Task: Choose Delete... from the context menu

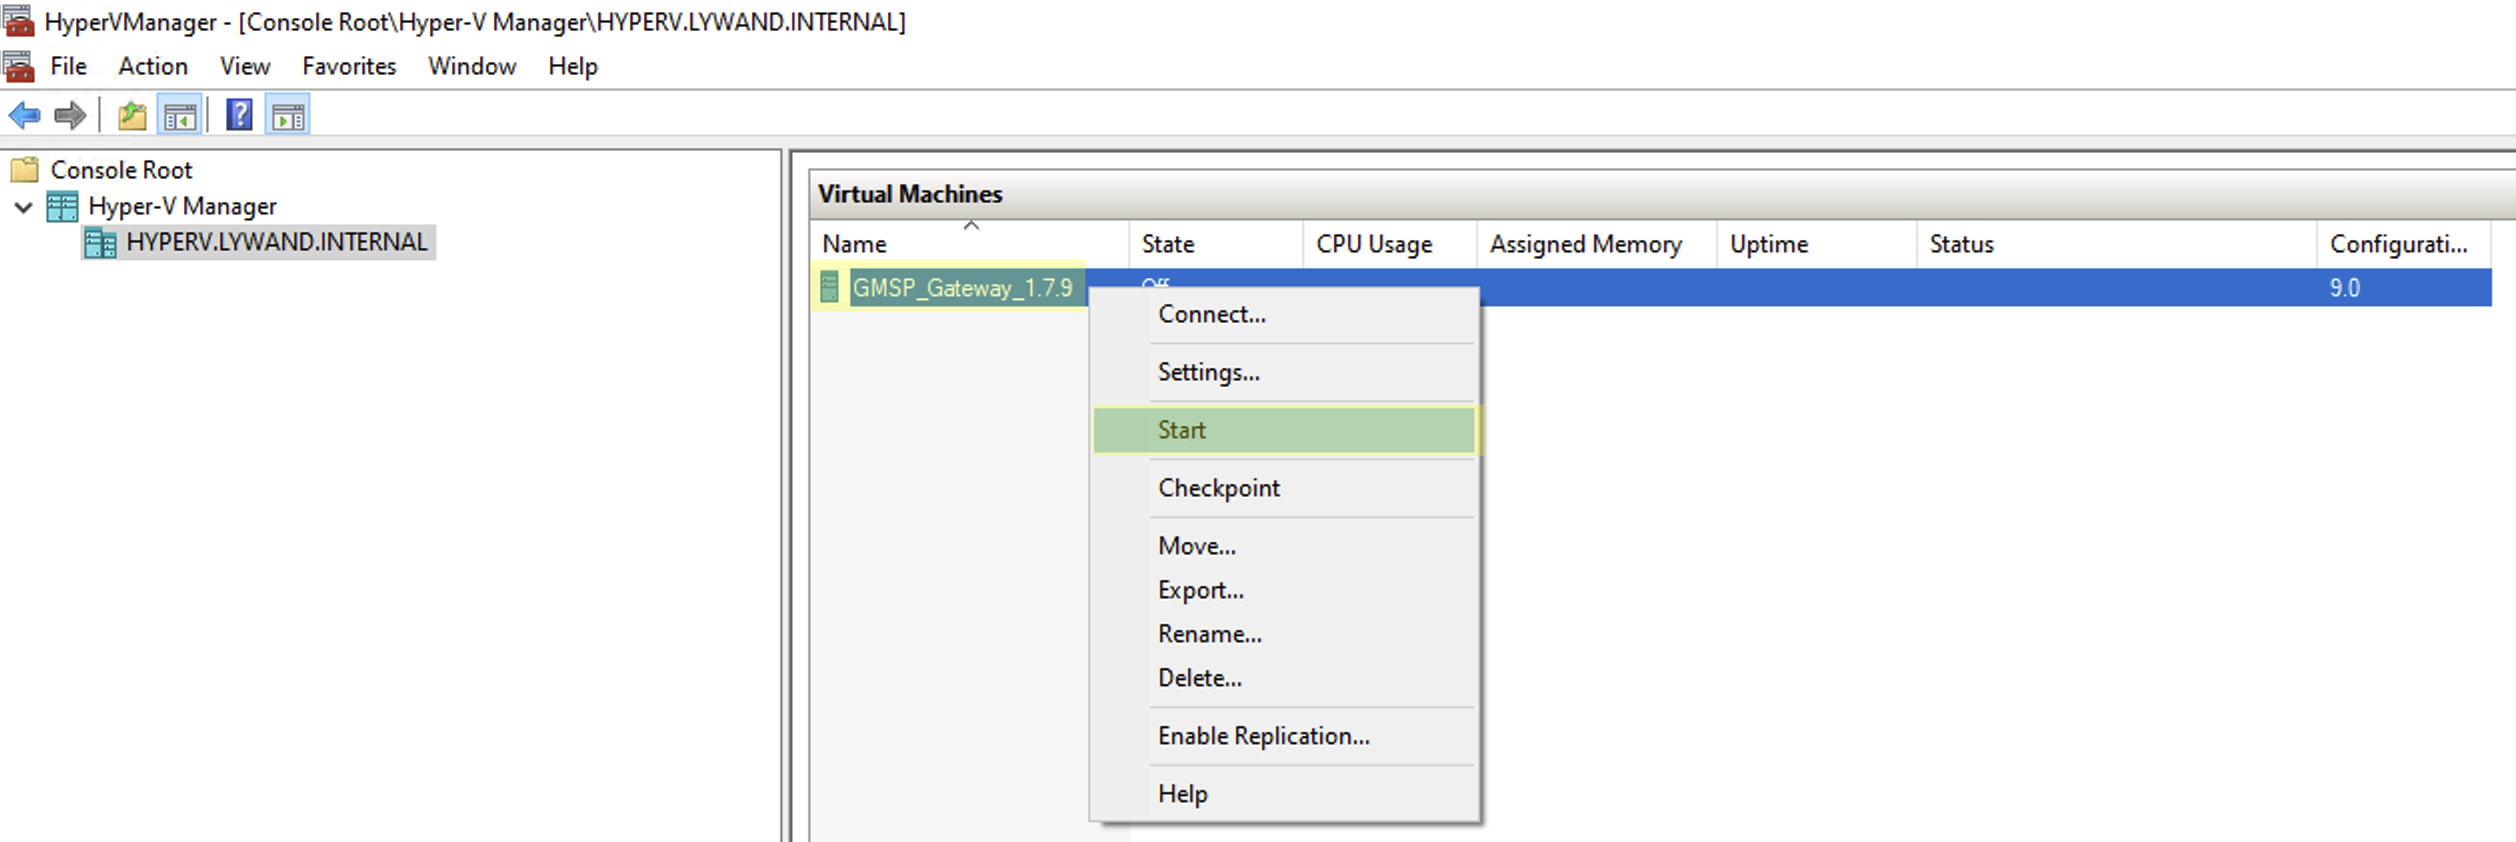Action: pos(1285,678)
